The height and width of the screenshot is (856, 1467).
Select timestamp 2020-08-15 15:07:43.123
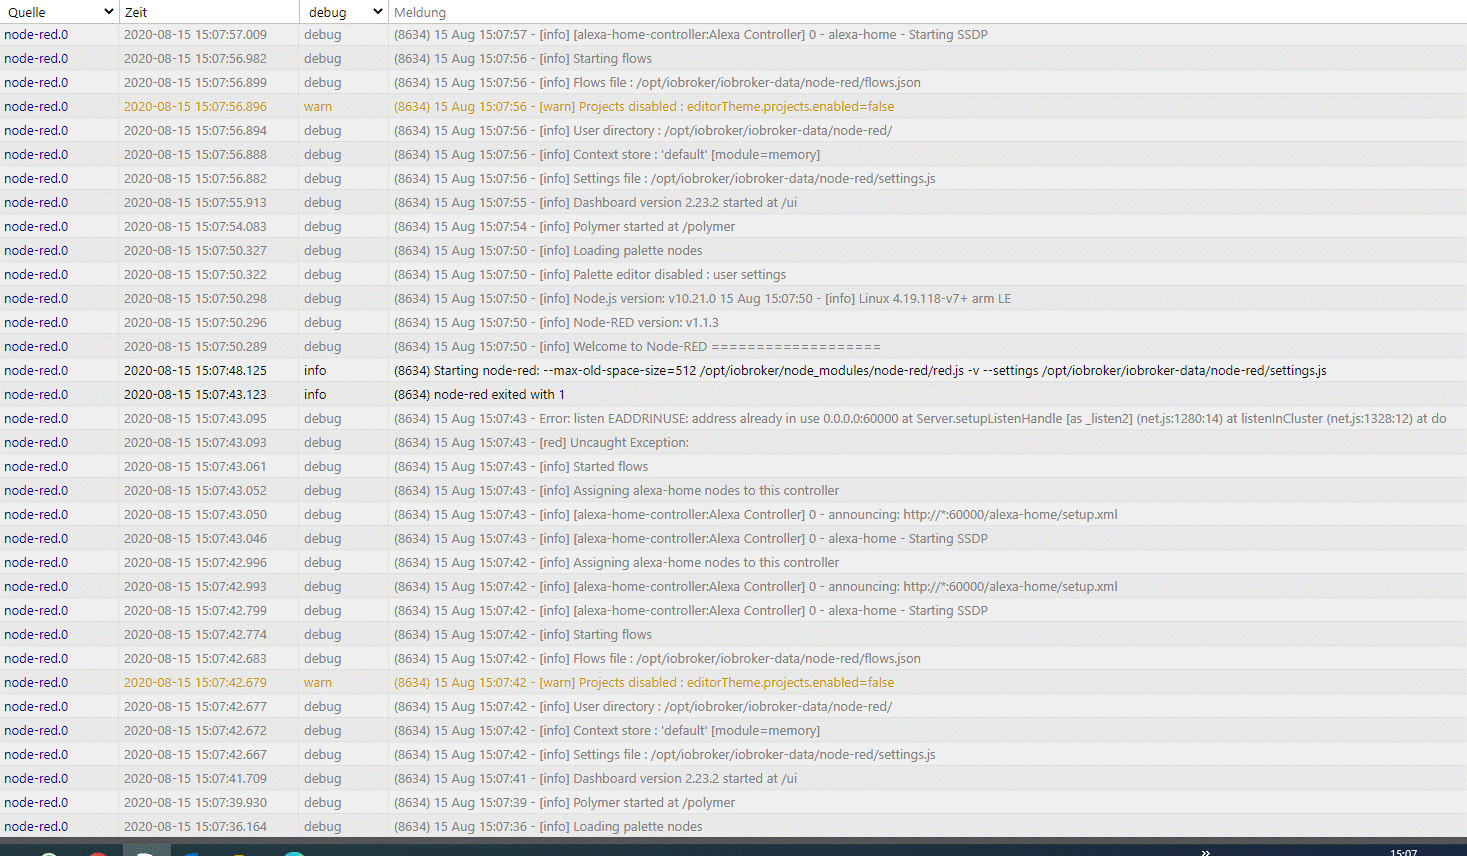click(x=195, y=395)
